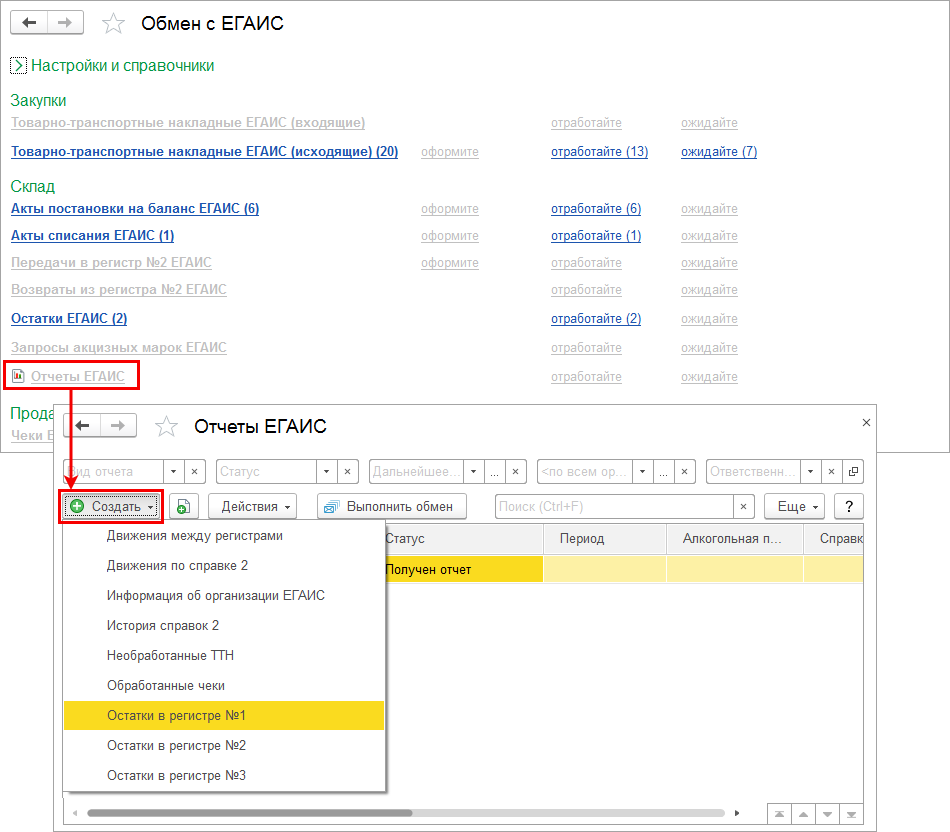Close the Отчеты ЕГАИС window
950x832 pixels.
click(866, 422)
